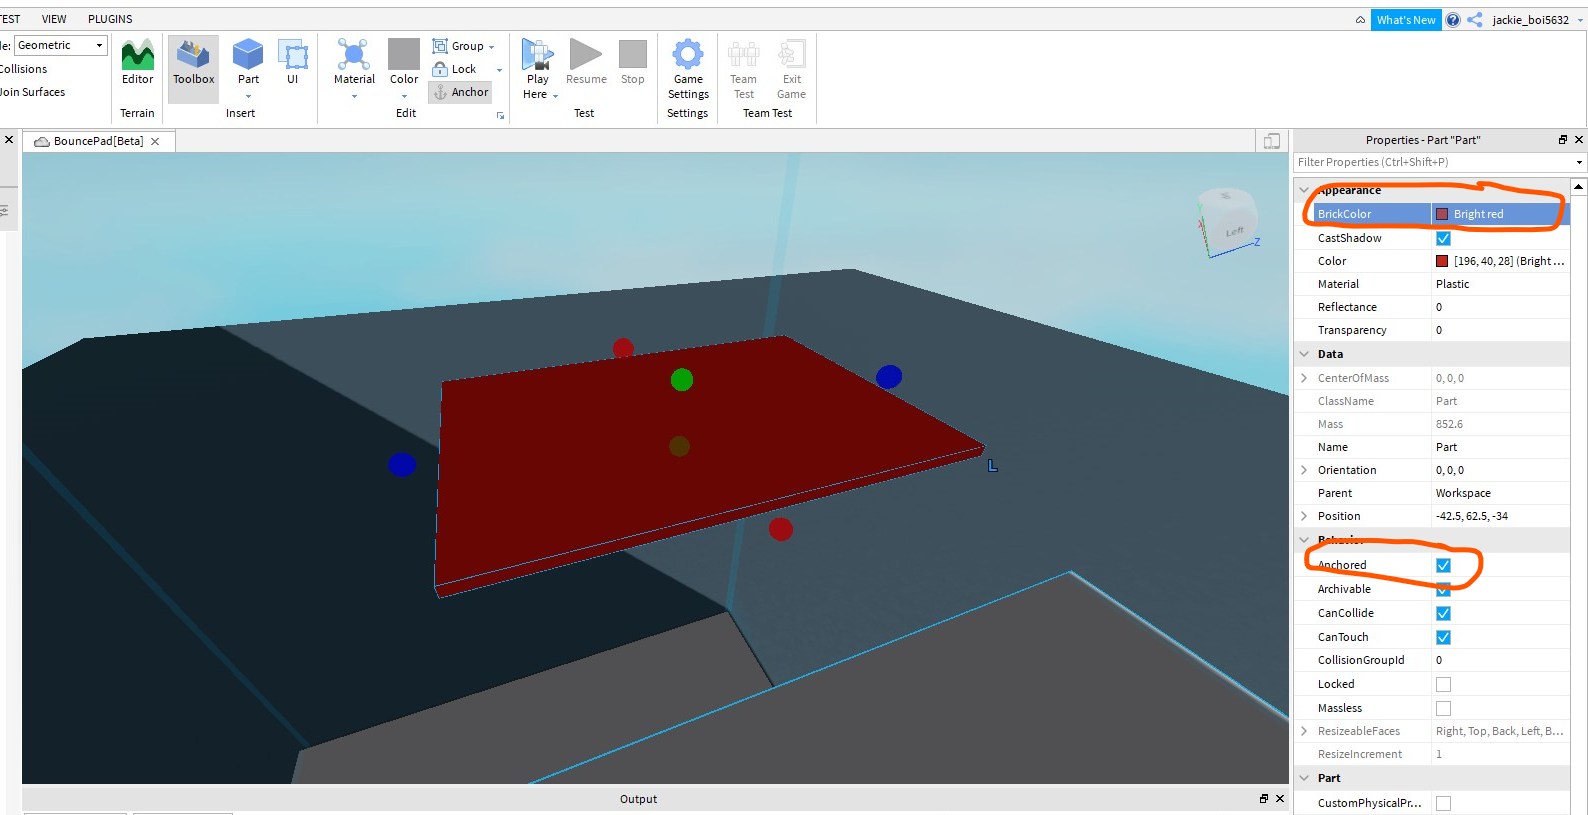This screenshot has width=1588, height=815.
Task: Close the BouncePad[Beta] tab
Action: (x=155, y=142)
